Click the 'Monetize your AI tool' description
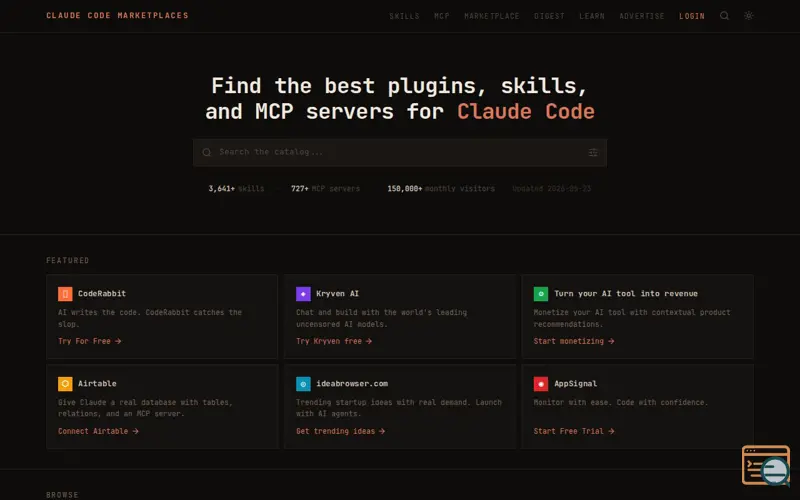This screenshot has height=500, width=800. [632, 318]
